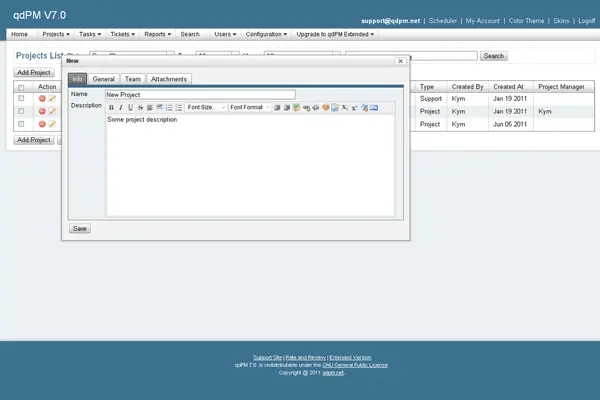Click the Save button
Screen dimensions: 600x400
(80, 228)
